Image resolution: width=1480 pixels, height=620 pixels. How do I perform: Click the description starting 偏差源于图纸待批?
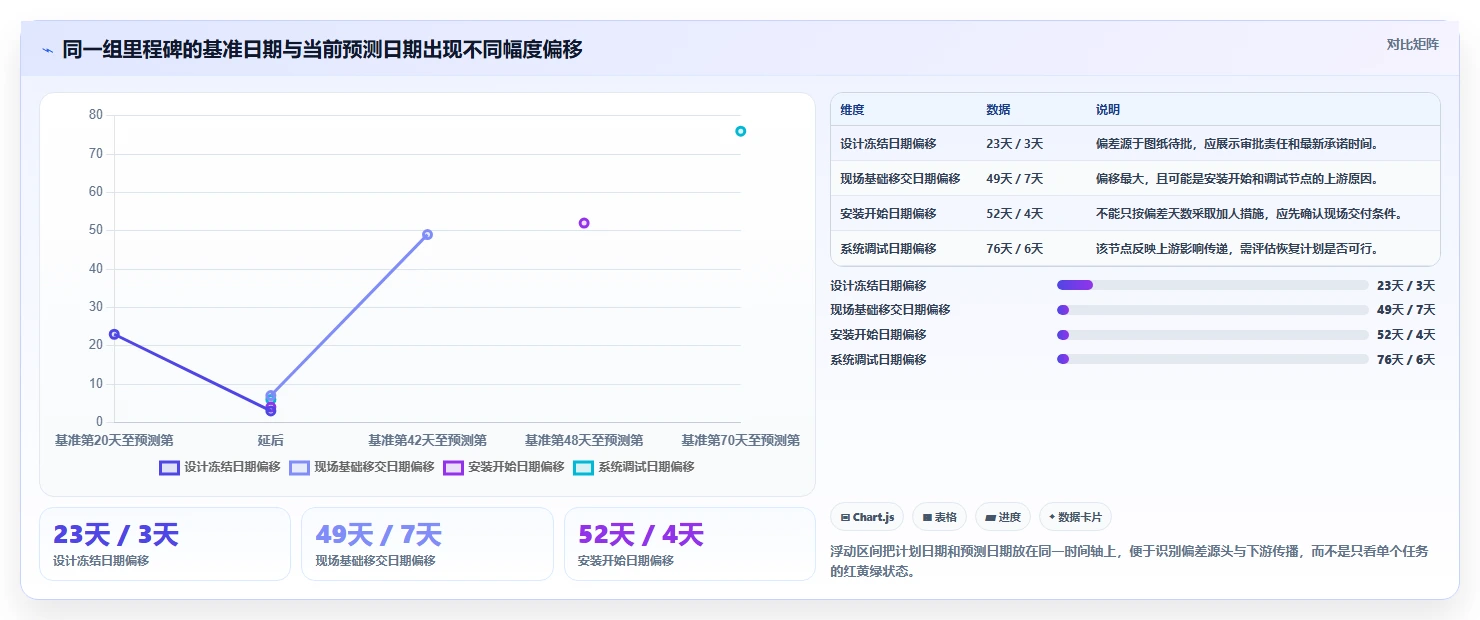pos(1263,144)
